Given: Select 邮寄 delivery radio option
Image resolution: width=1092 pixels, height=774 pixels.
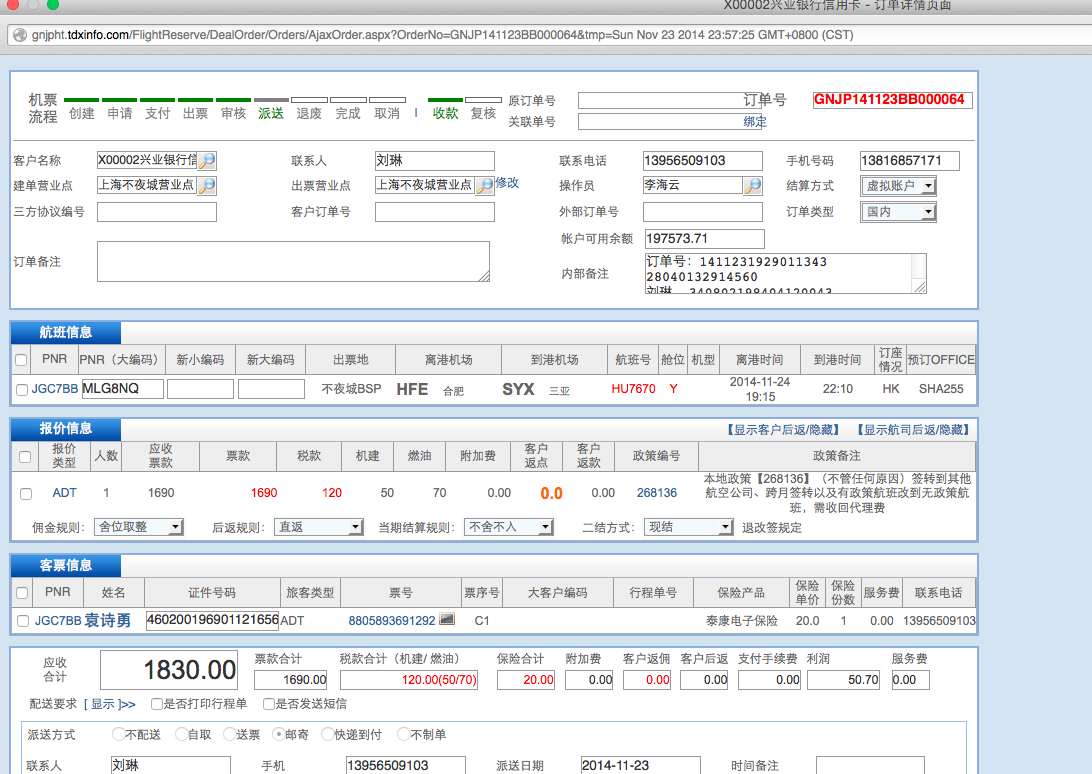Looking at the screenshot, I should coord(279,734).
